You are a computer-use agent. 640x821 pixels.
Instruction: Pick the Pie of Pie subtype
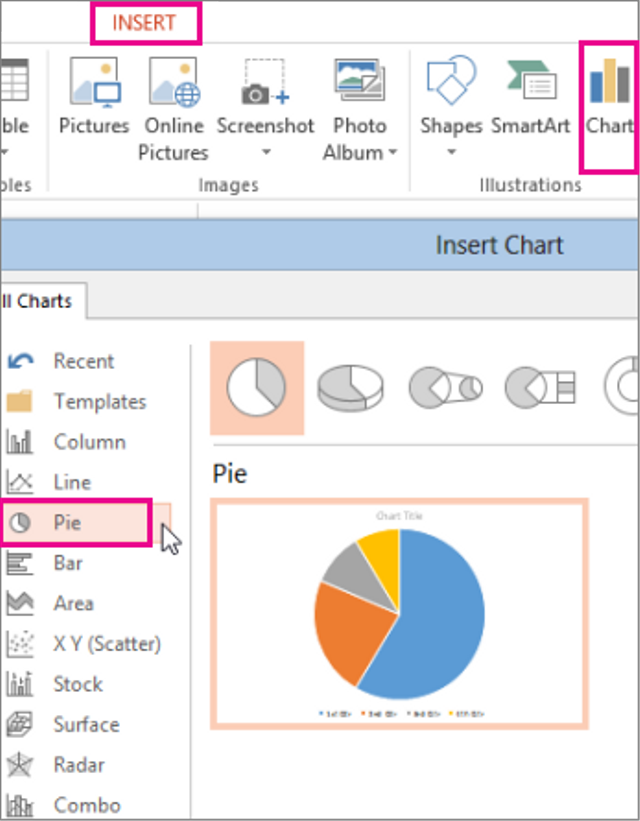[445, 387]
